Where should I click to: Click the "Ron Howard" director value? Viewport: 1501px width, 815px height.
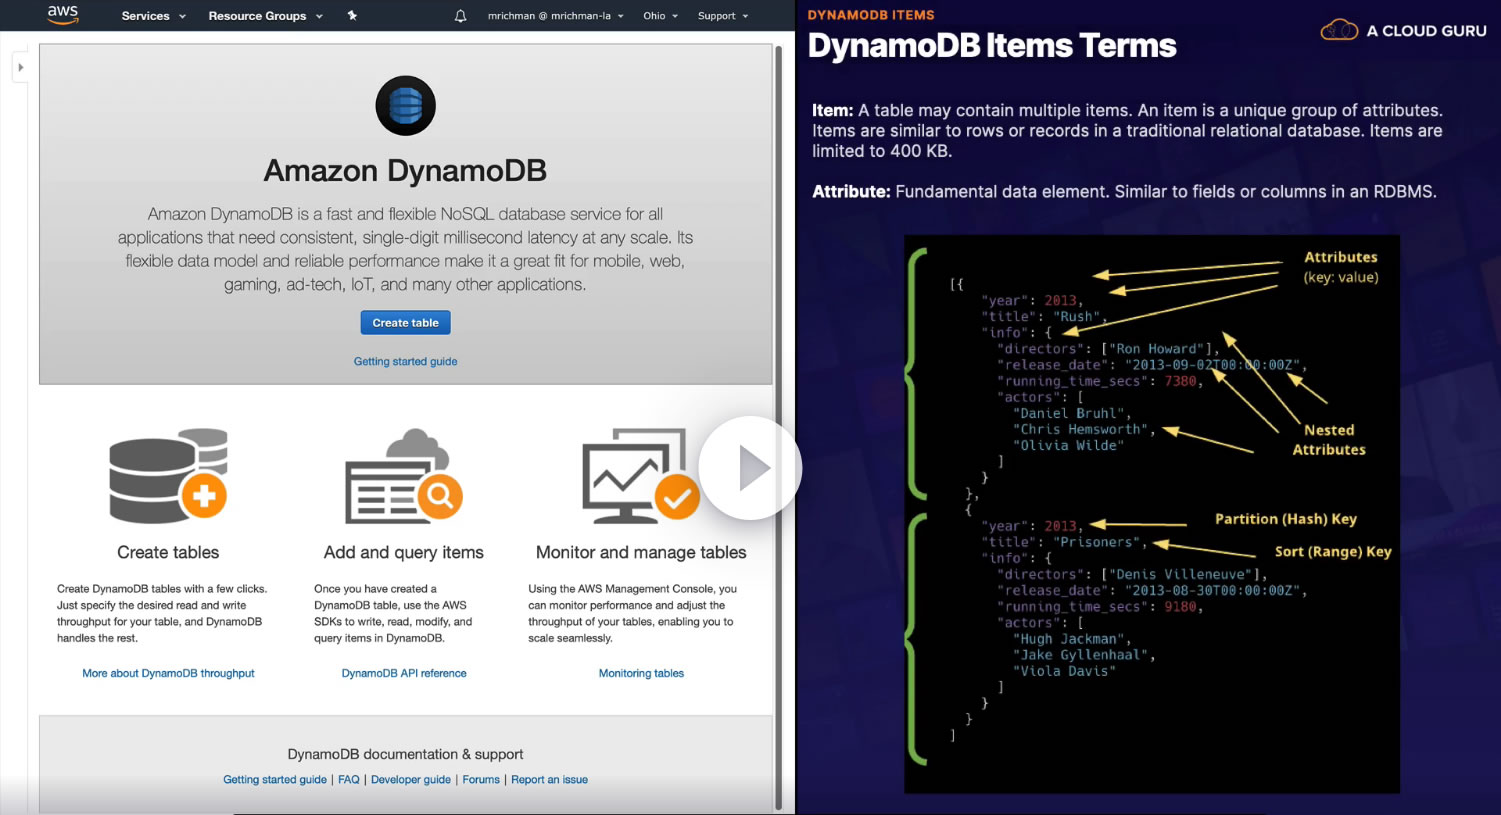(1156, 349)
